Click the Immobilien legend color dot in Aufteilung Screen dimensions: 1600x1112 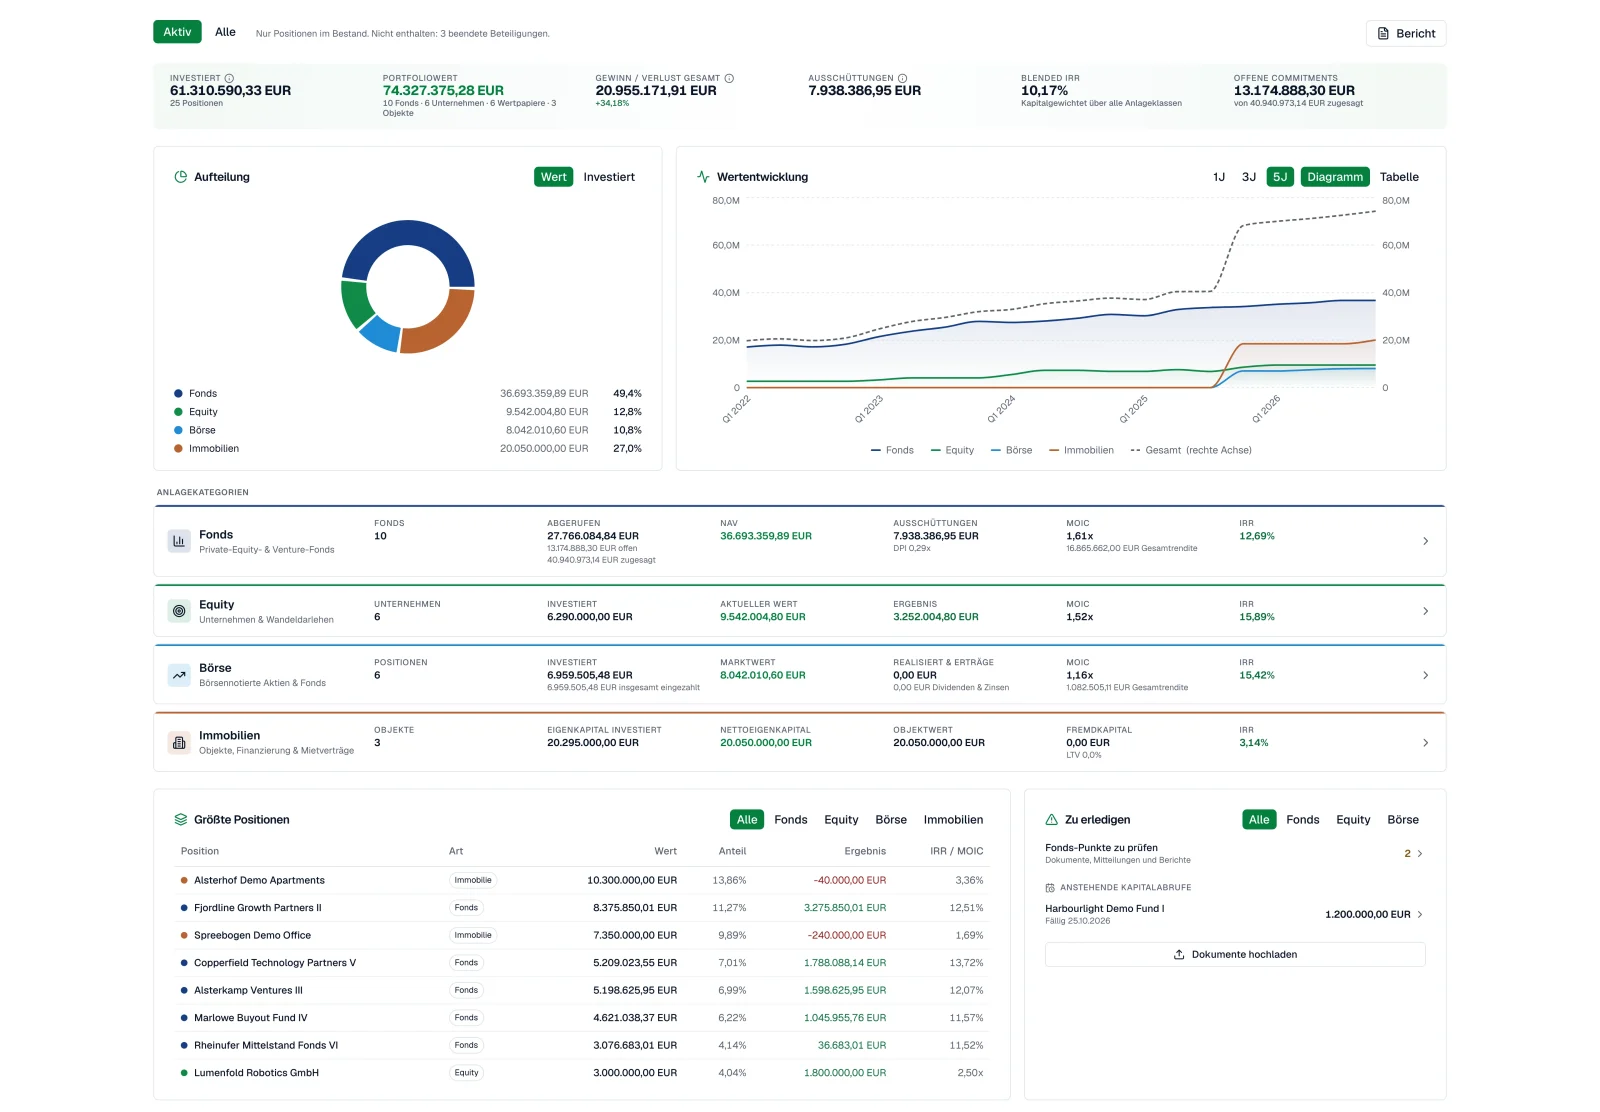(178, 449)
